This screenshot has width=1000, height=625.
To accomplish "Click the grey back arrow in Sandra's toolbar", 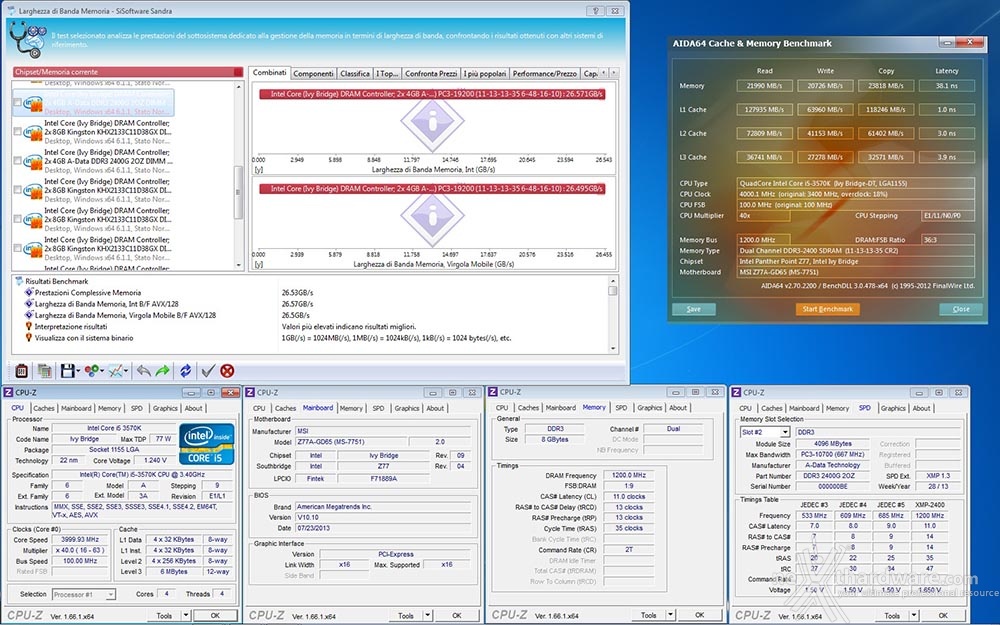I will (x=143, y=371).
